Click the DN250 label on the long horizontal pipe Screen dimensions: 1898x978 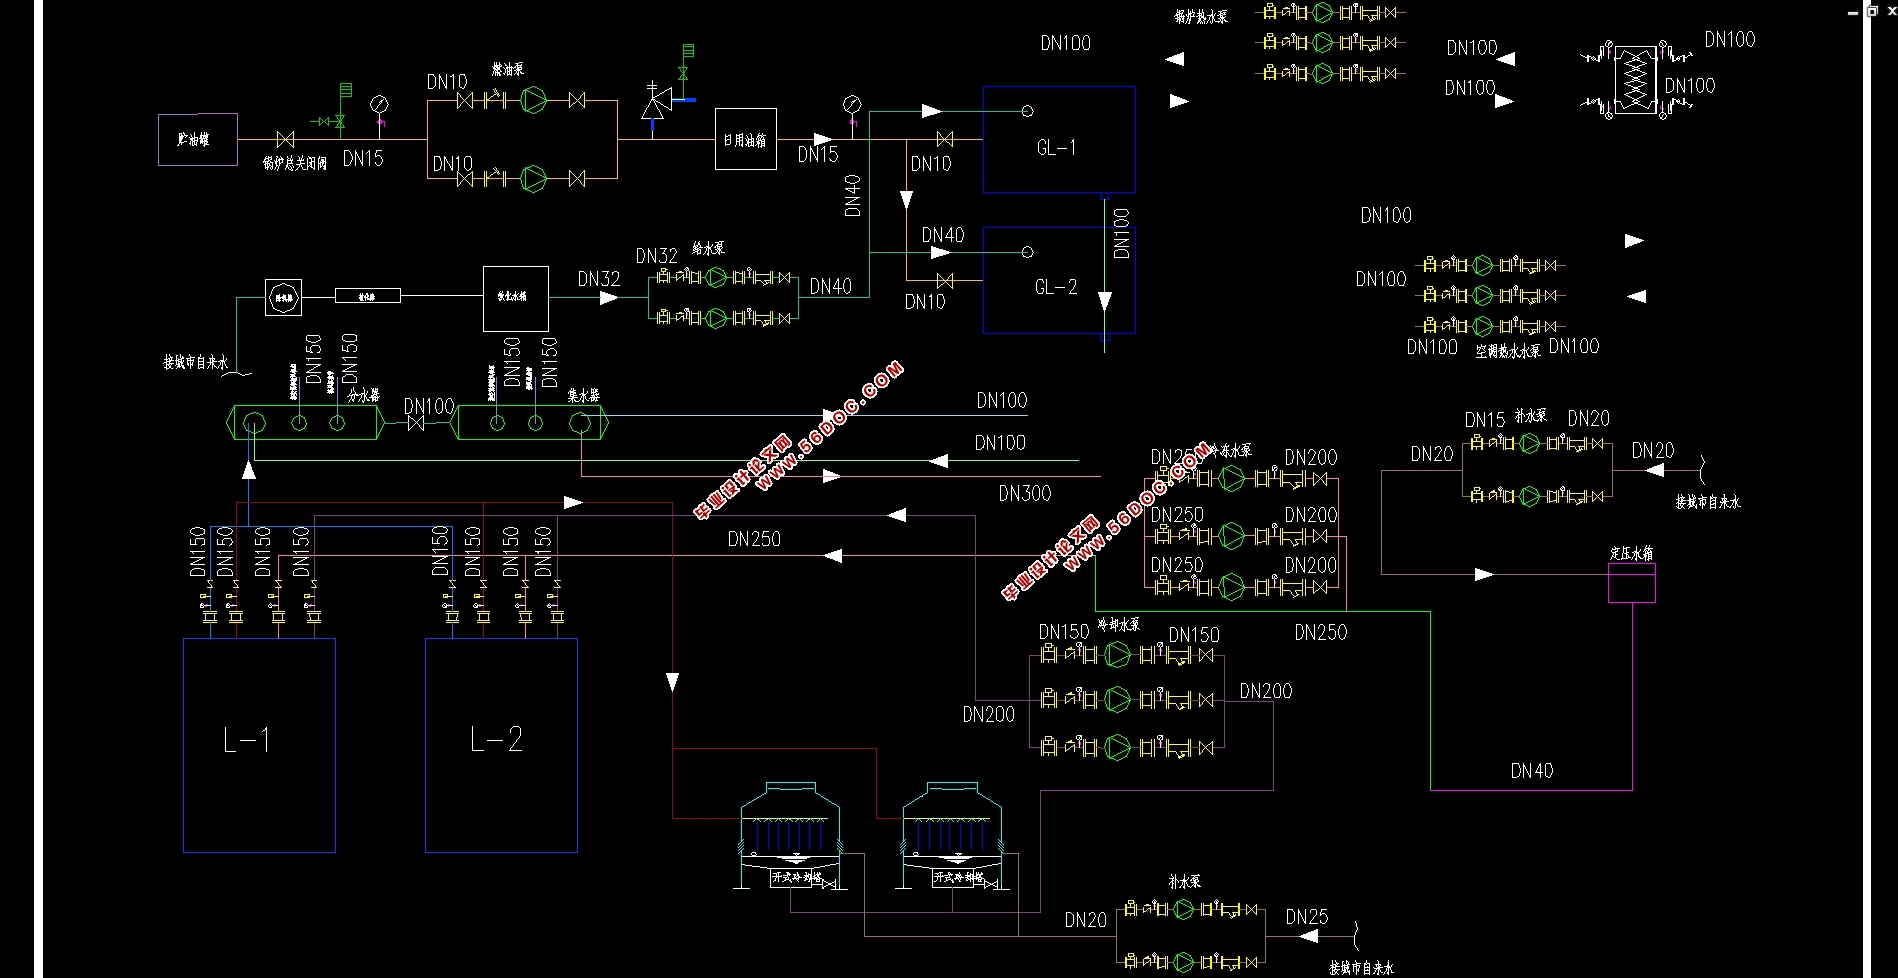[x=754, y=539]
